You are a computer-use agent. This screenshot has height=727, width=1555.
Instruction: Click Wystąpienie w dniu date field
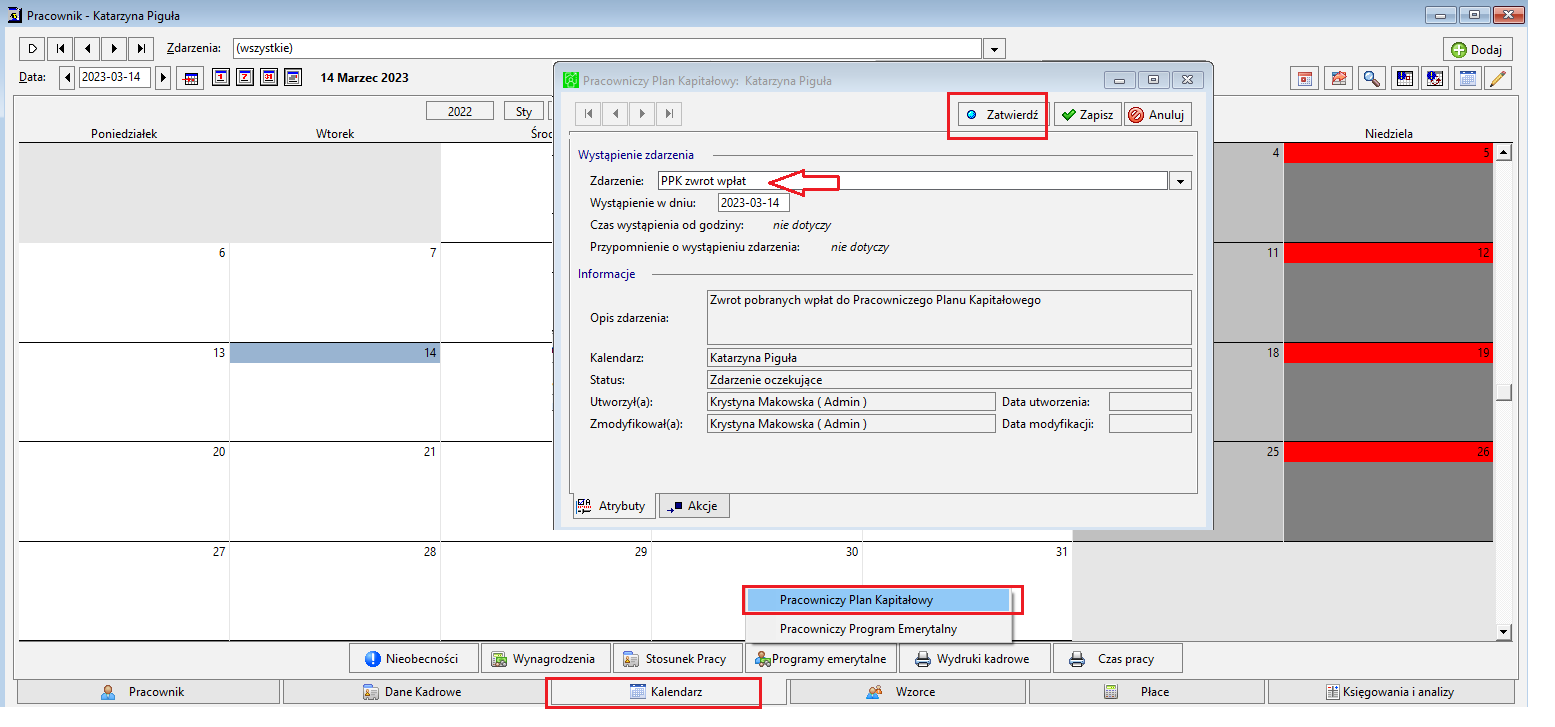pos(753,203)
